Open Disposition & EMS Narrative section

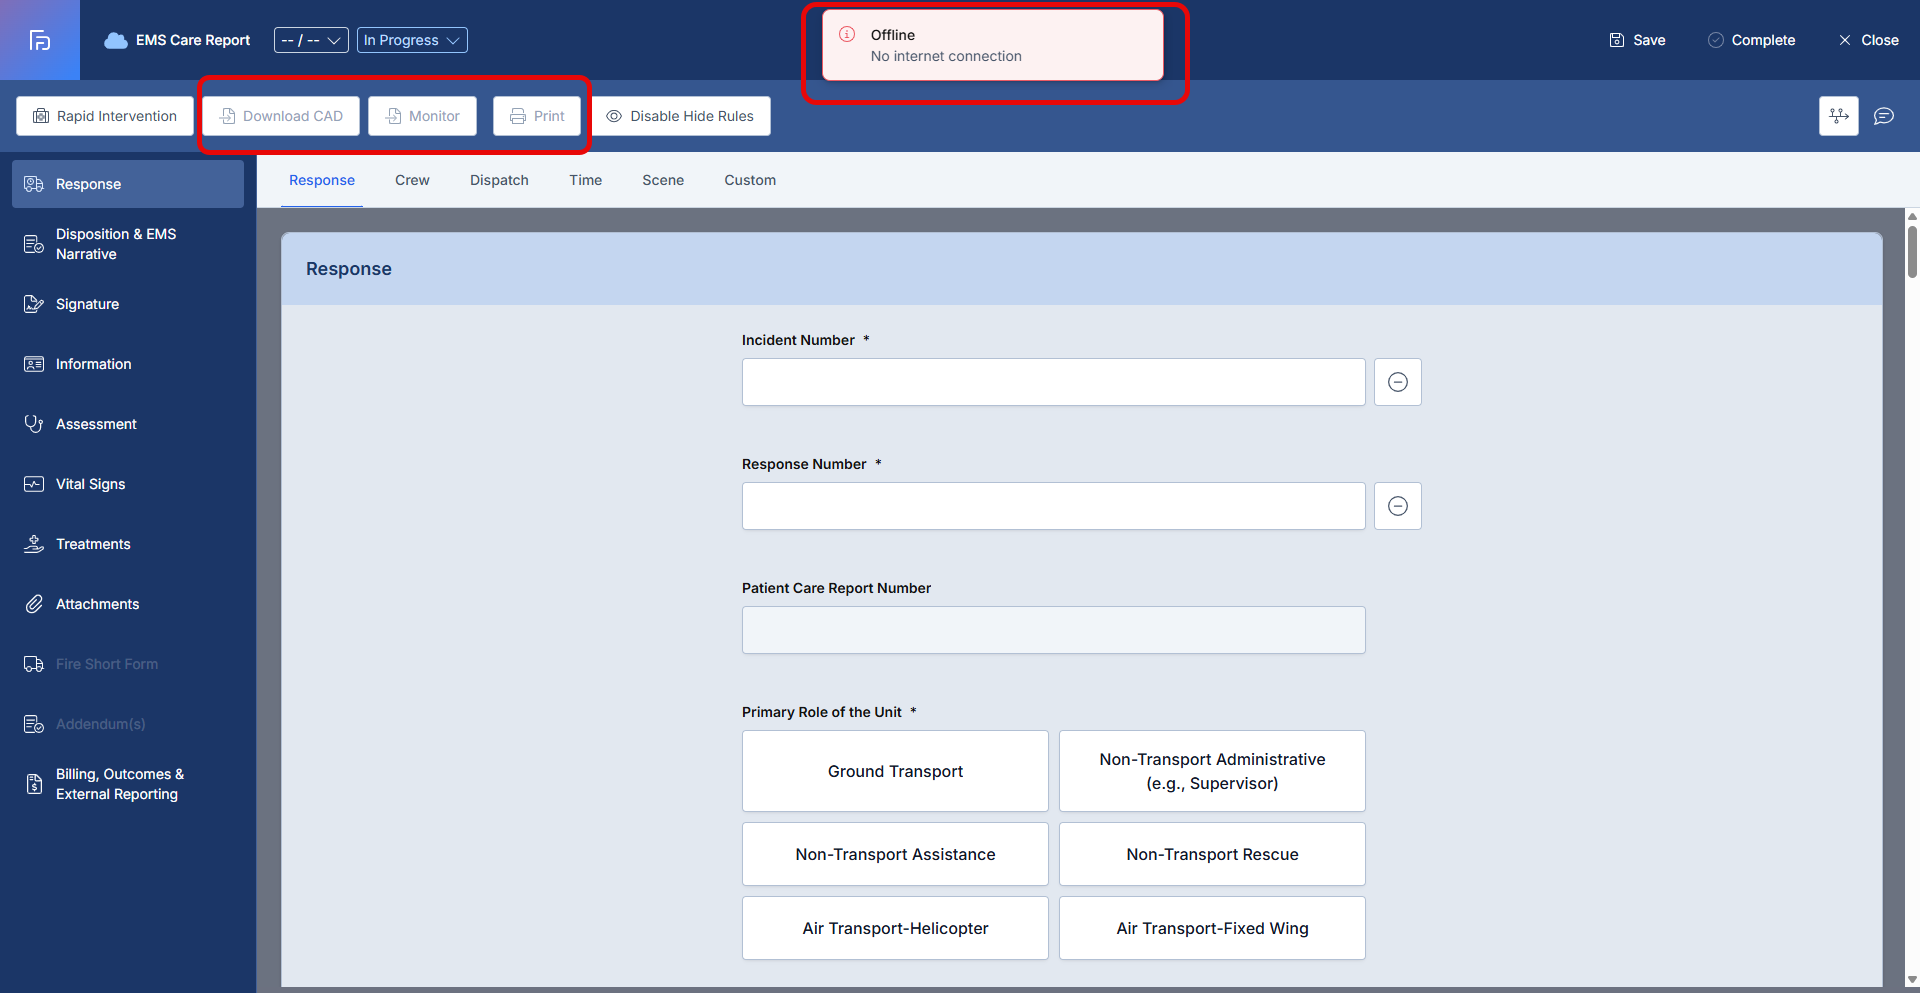[128, 244]
